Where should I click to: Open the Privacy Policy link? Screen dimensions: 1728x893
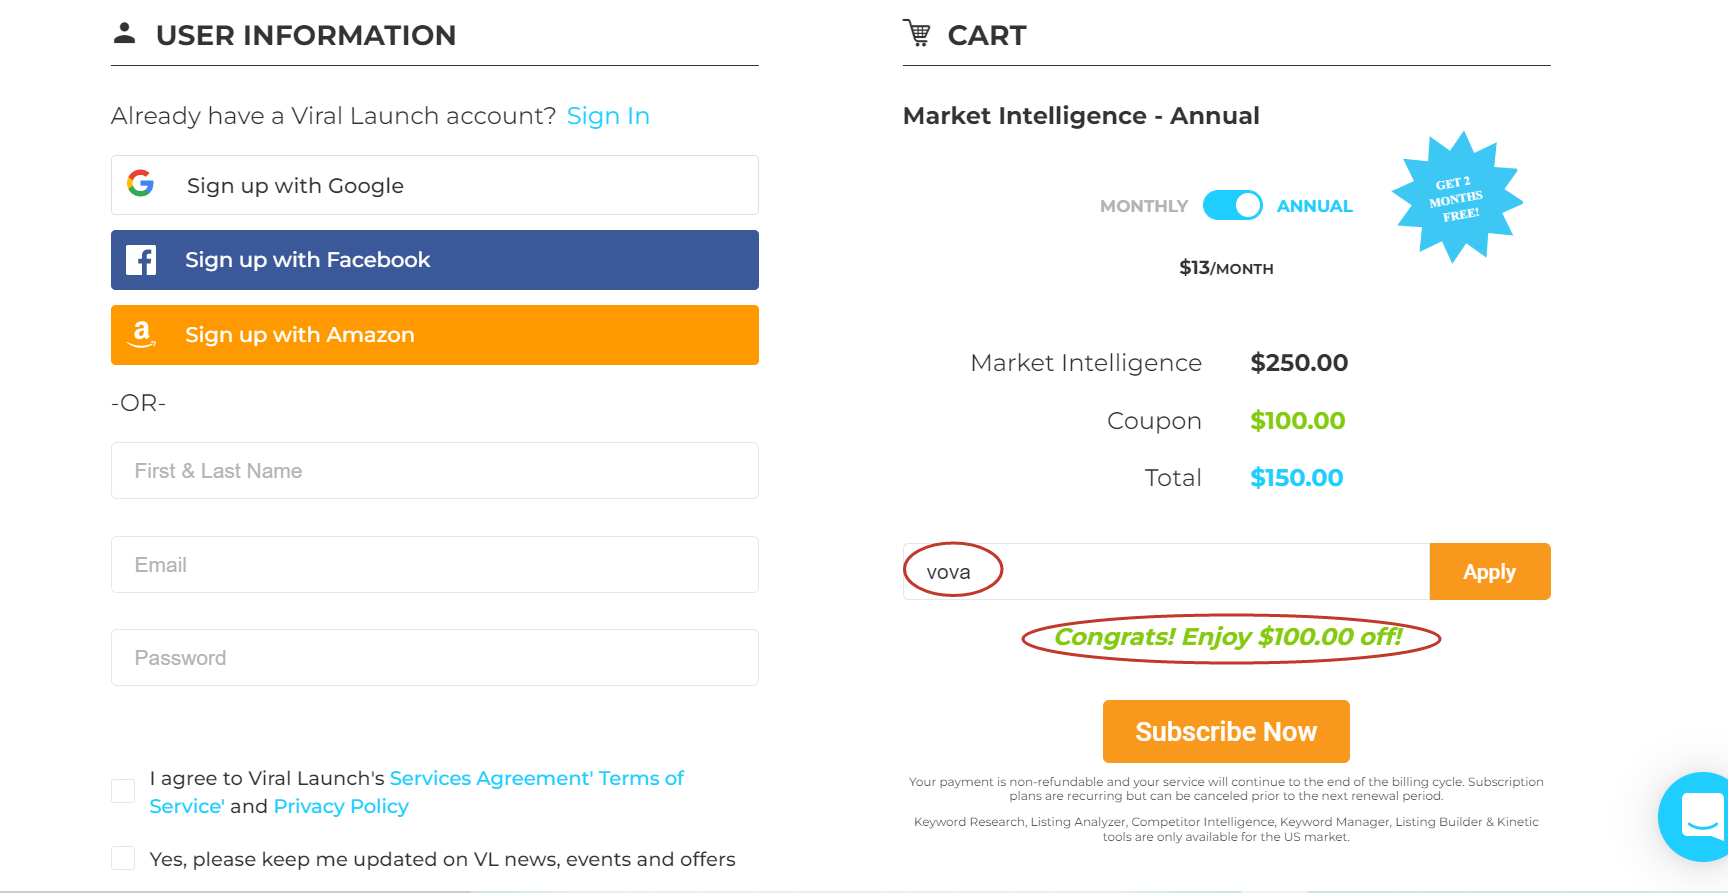click(x=341, y=806)
